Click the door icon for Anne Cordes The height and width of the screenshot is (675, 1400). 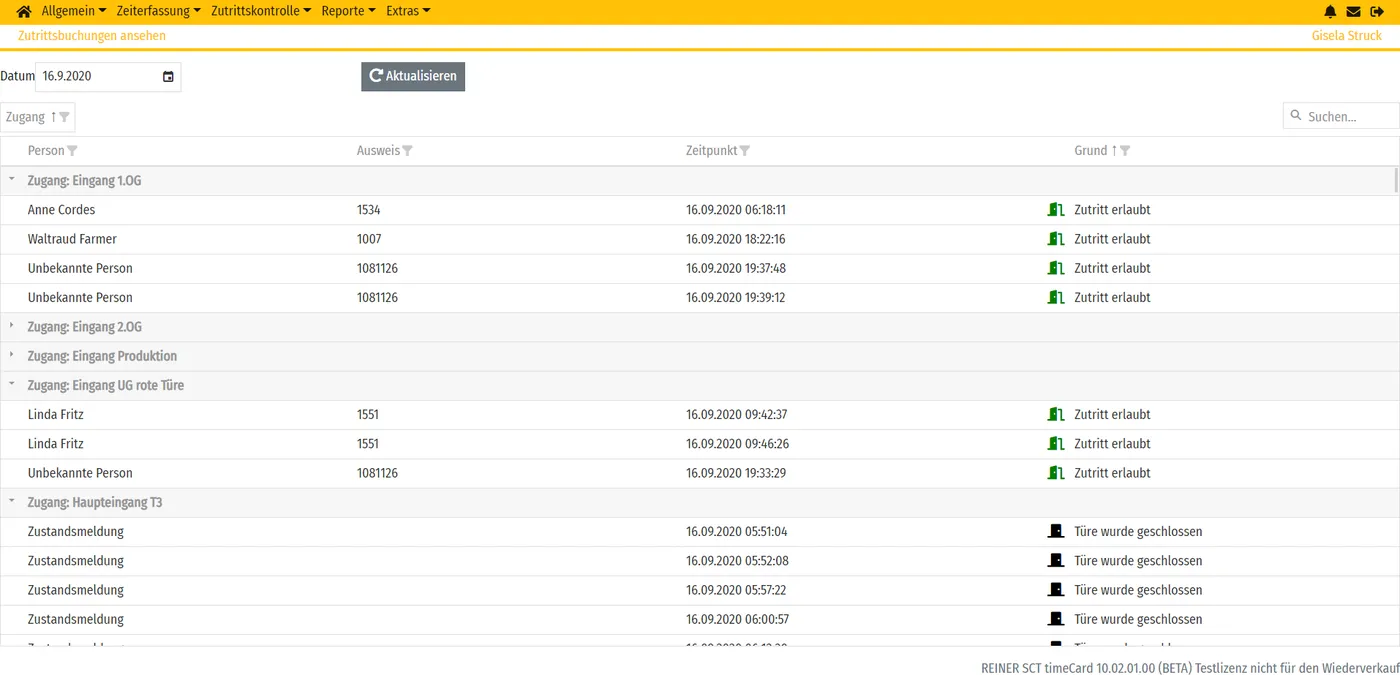click(x=1055, y=210)
